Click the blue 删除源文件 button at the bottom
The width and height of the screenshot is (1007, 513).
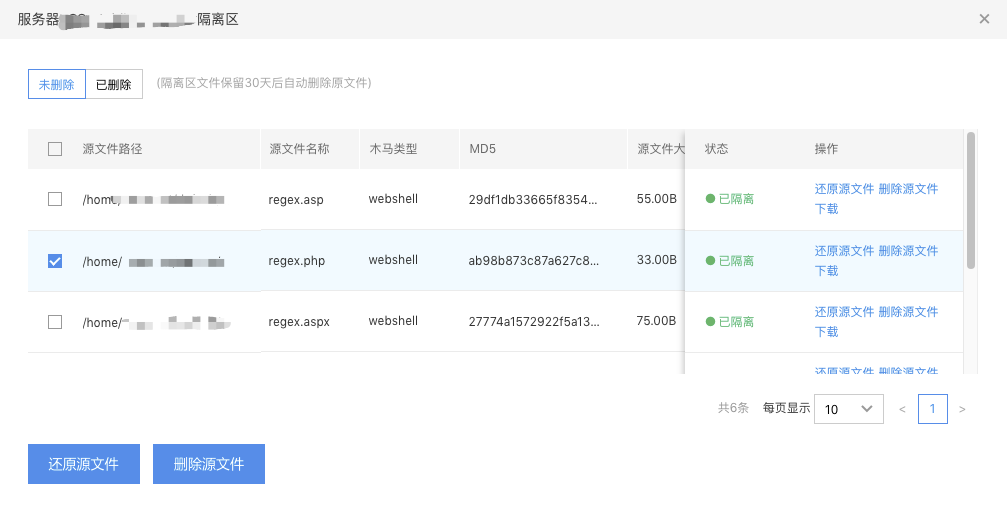pyautogui.click(x=209, y=464)
